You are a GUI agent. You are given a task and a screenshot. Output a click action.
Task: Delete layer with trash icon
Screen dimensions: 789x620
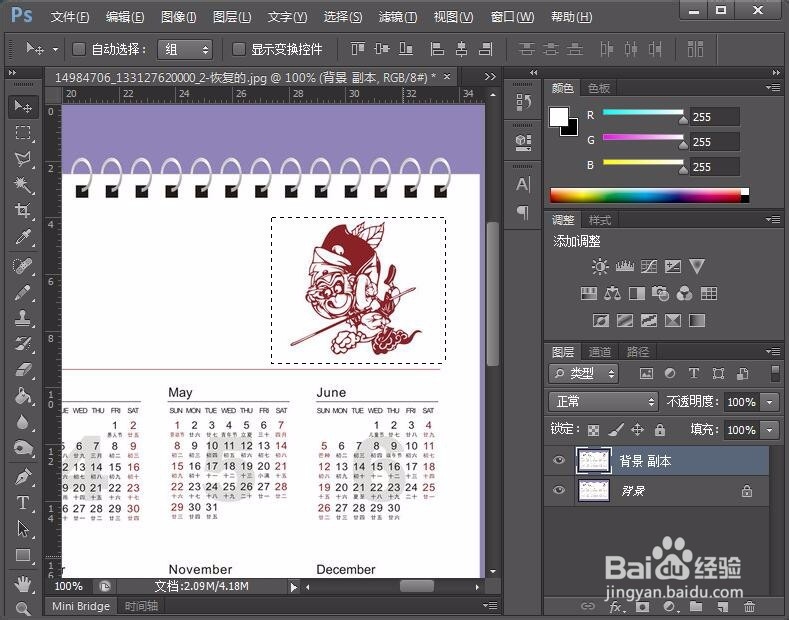pos(749,607)
